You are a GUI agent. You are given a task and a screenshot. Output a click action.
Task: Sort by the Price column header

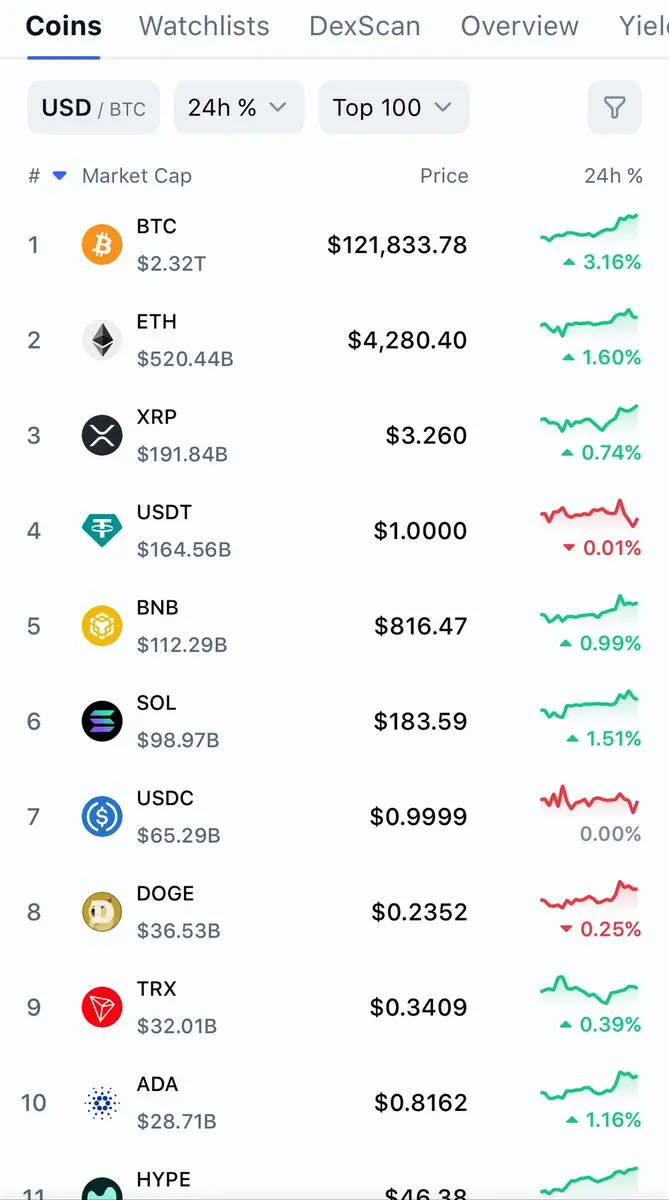[x=444, y=176]
